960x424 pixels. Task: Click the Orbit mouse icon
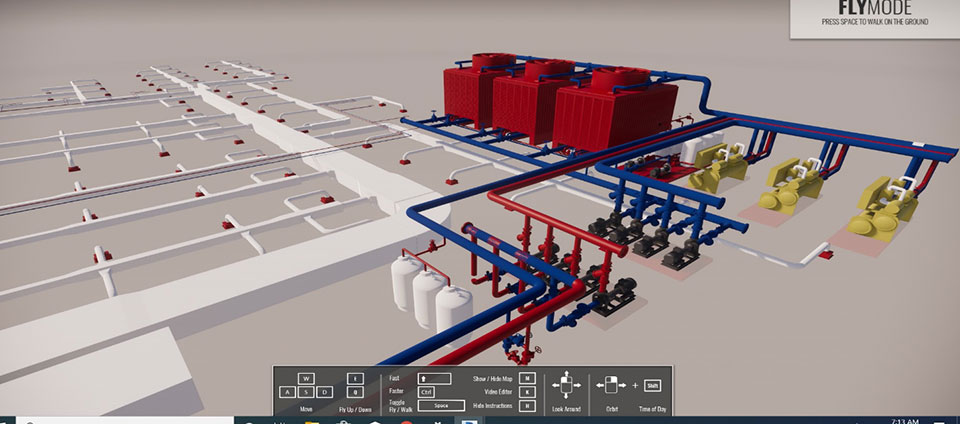tap(610, 385)
